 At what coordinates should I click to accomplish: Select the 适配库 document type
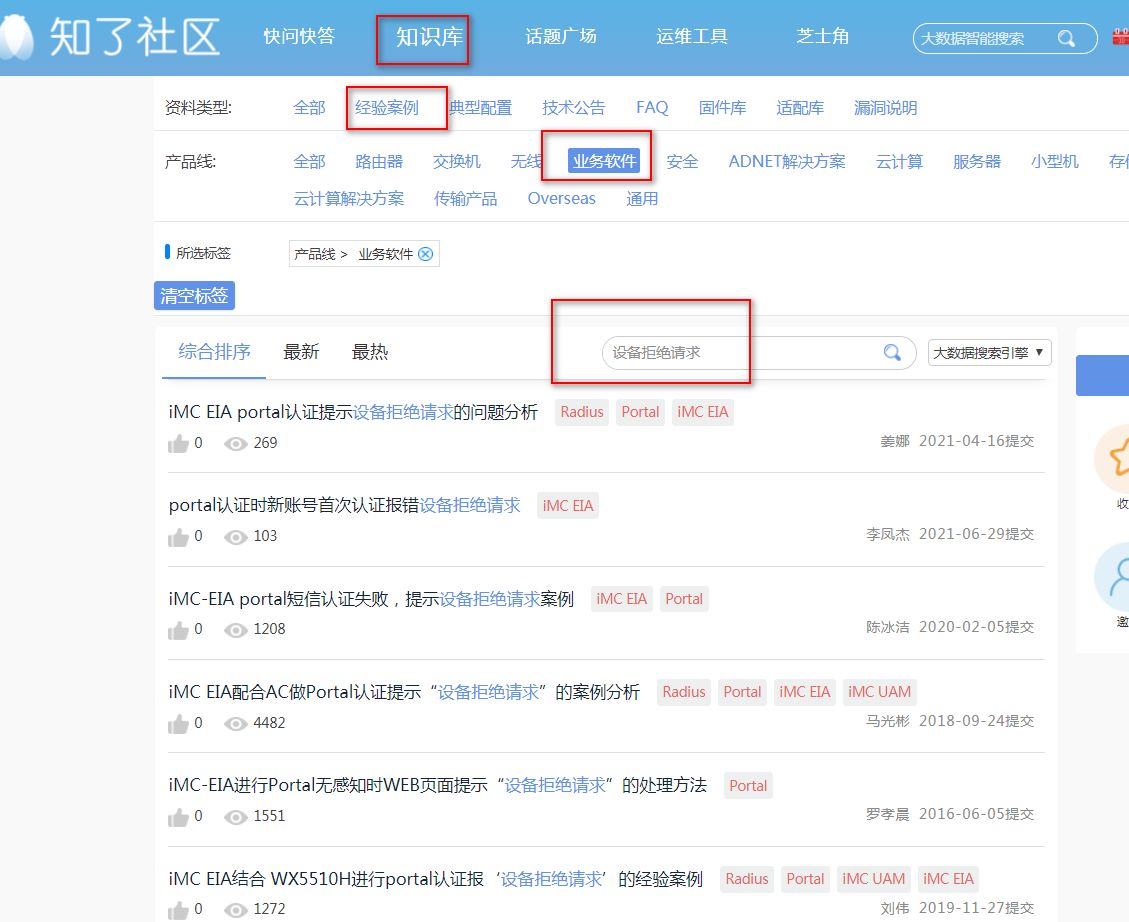[x=800, y=108]
